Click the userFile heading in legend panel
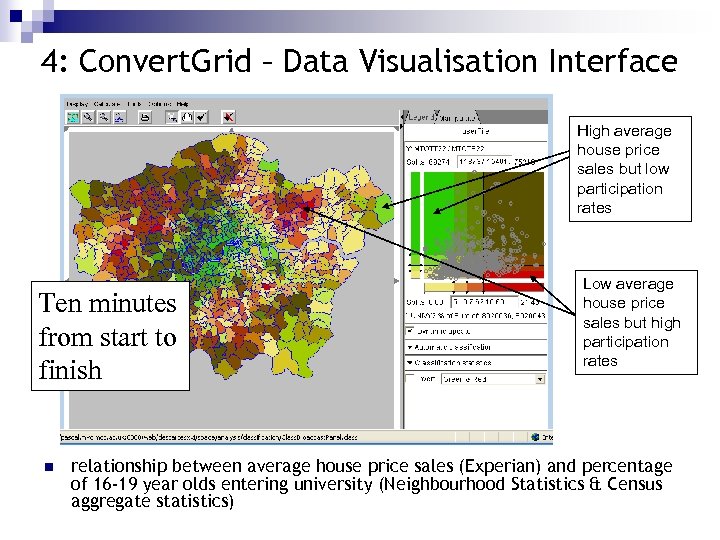The height and width of the screenshot is (540, 720). [x=476, y=131]
